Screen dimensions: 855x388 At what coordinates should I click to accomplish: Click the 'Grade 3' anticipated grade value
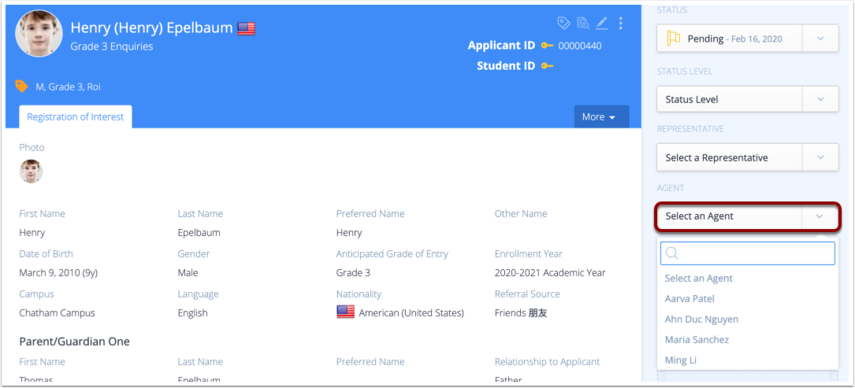click(353, 272)
